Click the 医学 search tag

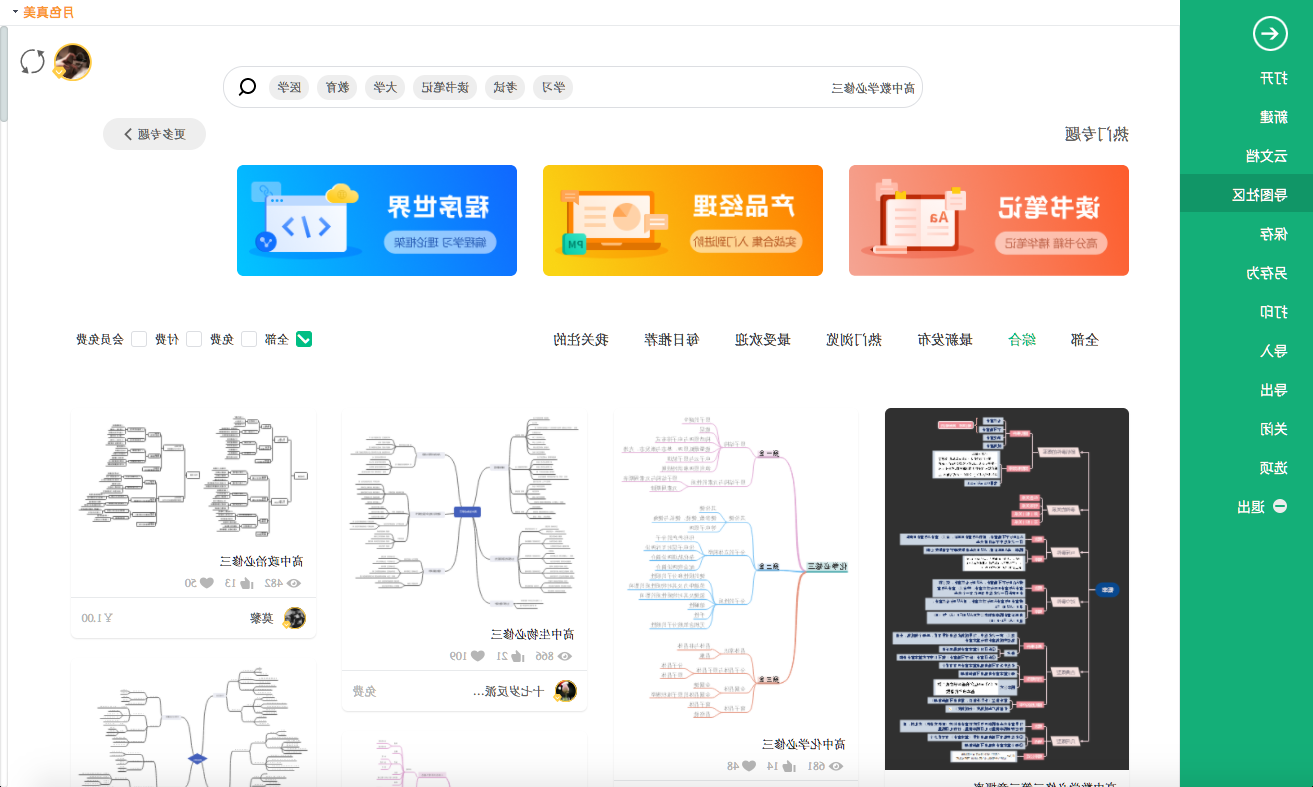[289, 88]
